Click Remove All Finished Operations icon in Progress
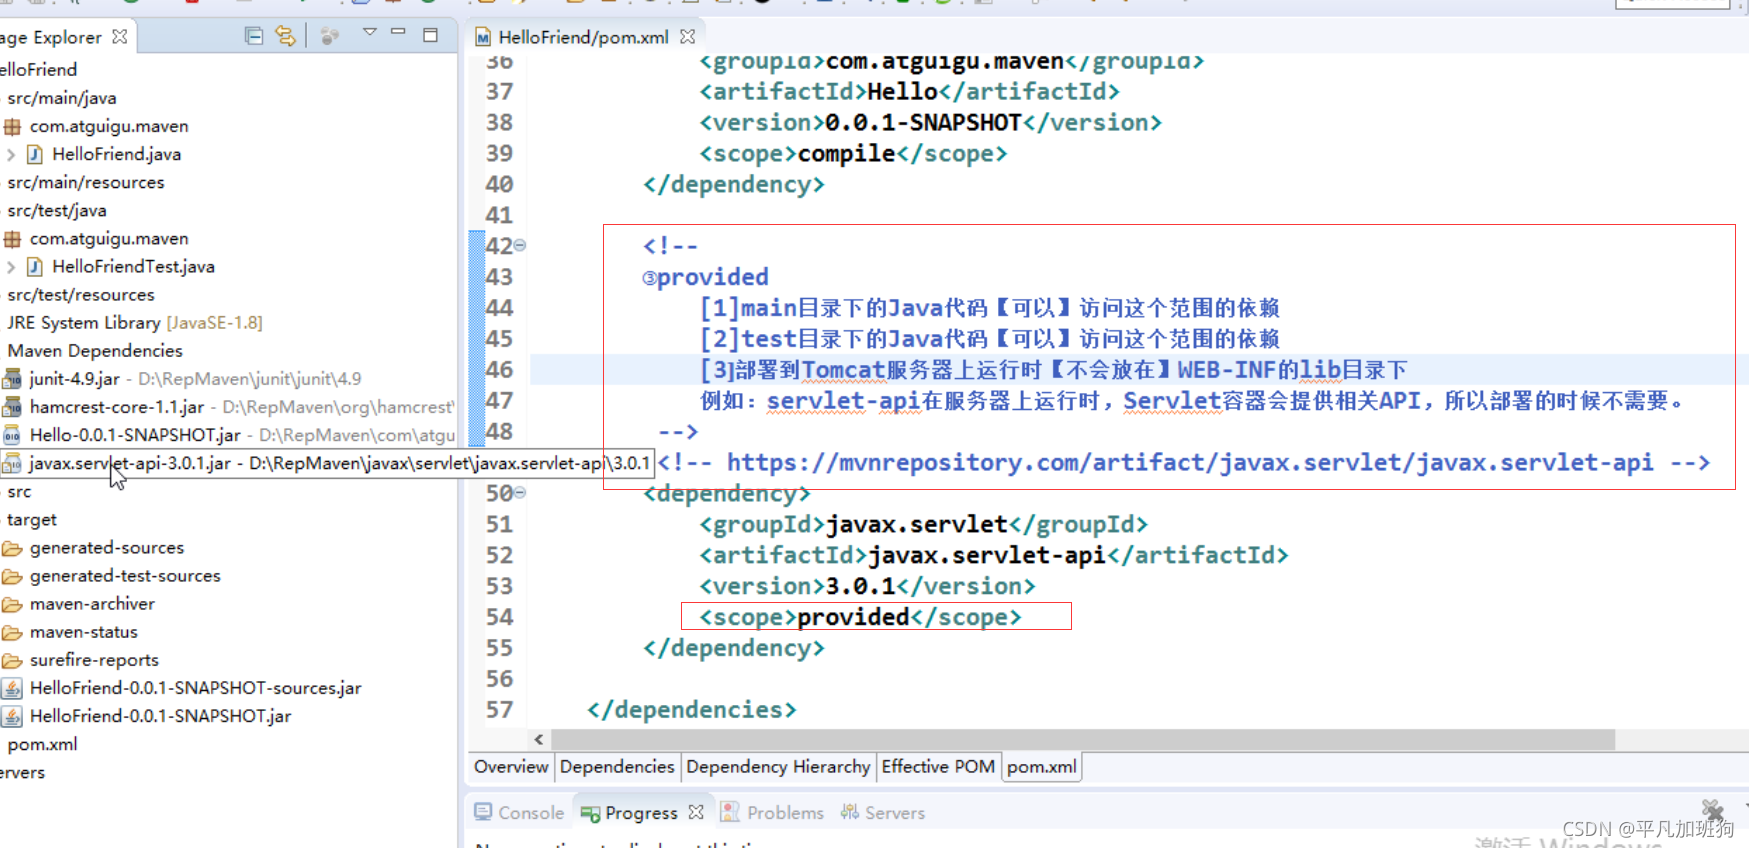 [1713, 809]
